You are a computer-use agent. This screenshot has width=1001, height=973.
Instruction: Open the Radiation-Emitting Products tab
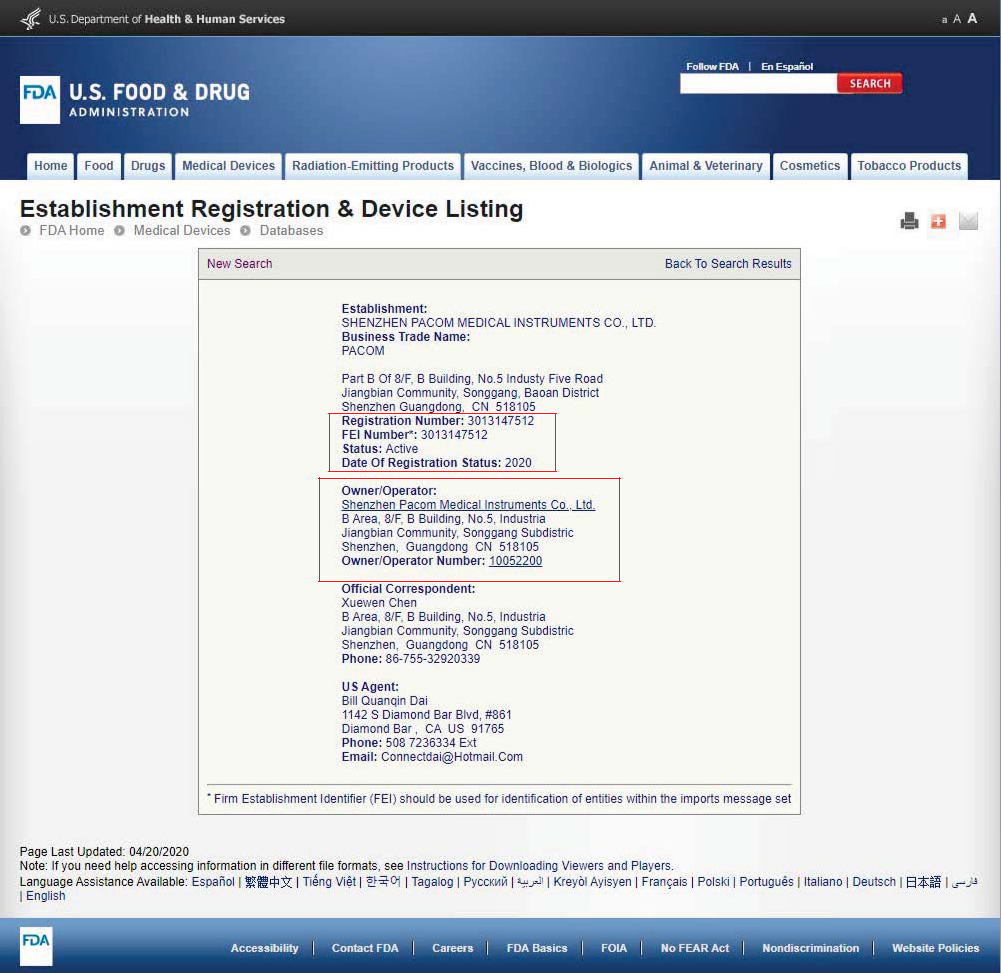coord(373,166)
